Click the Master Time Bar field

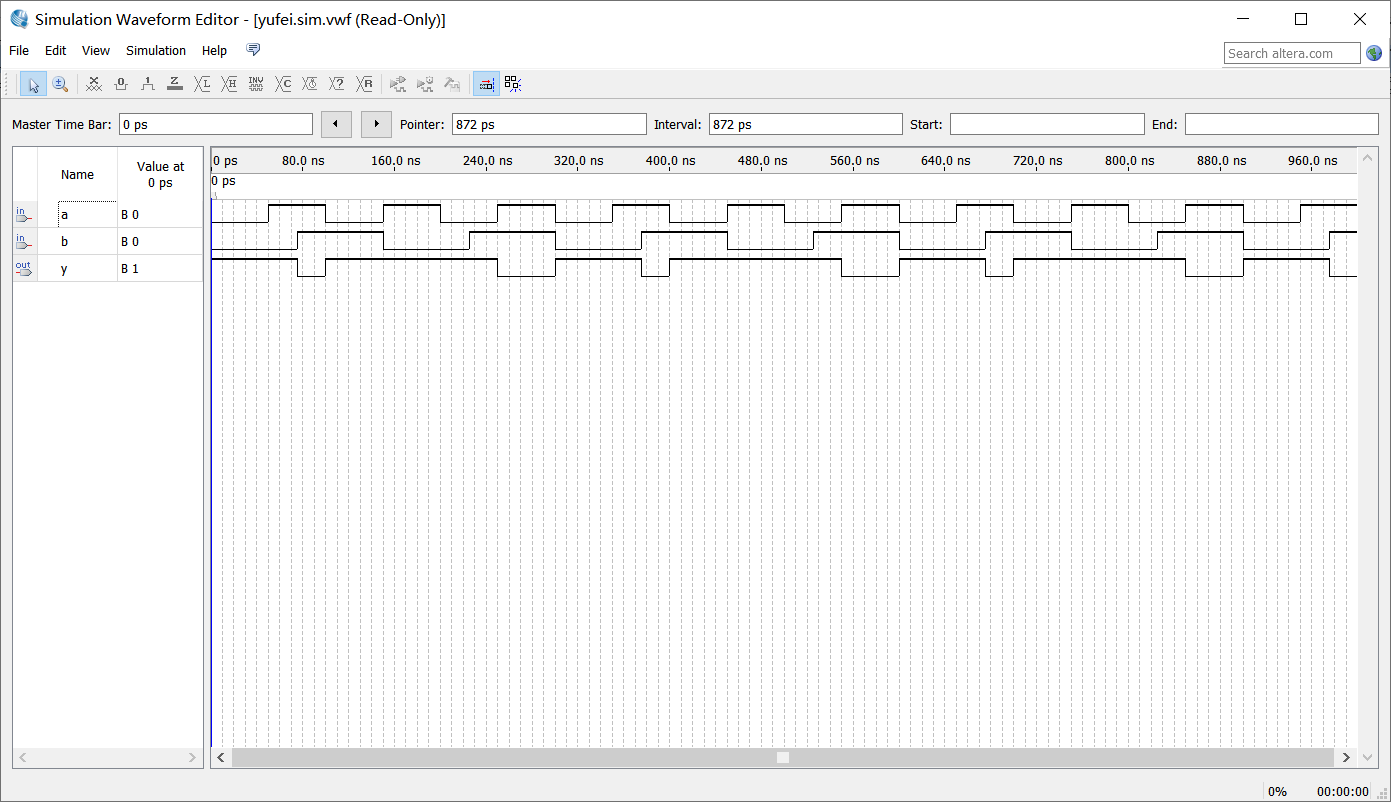(x=216, y=124)
